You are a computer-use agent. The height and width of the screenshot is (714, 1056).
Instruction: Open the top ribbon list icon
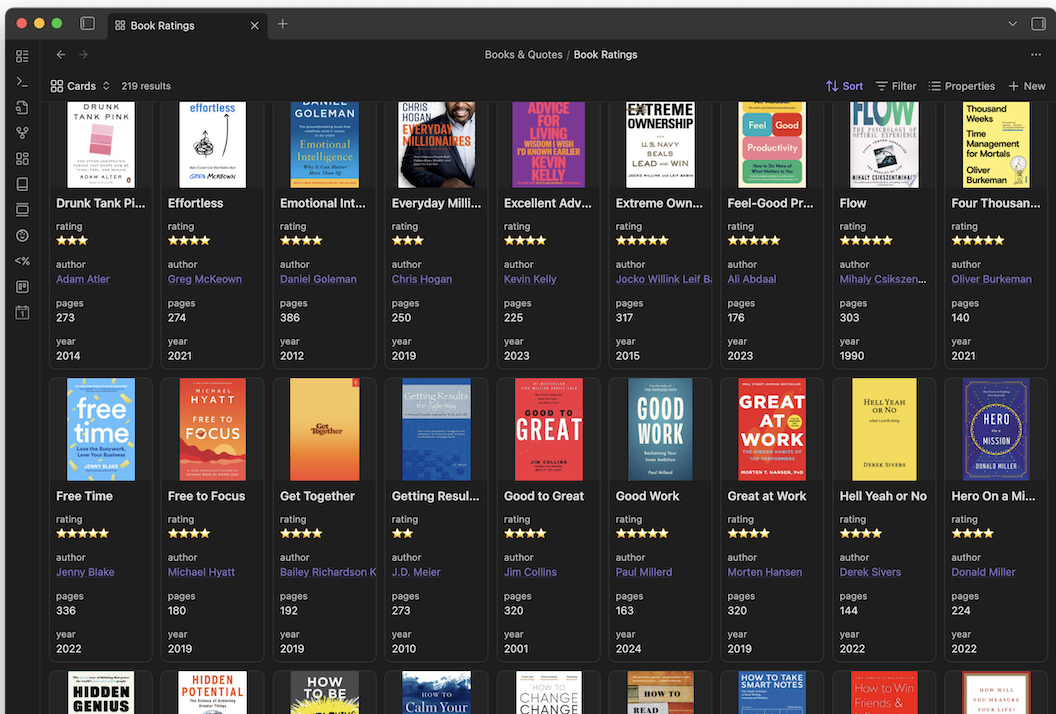coord(22,56)
